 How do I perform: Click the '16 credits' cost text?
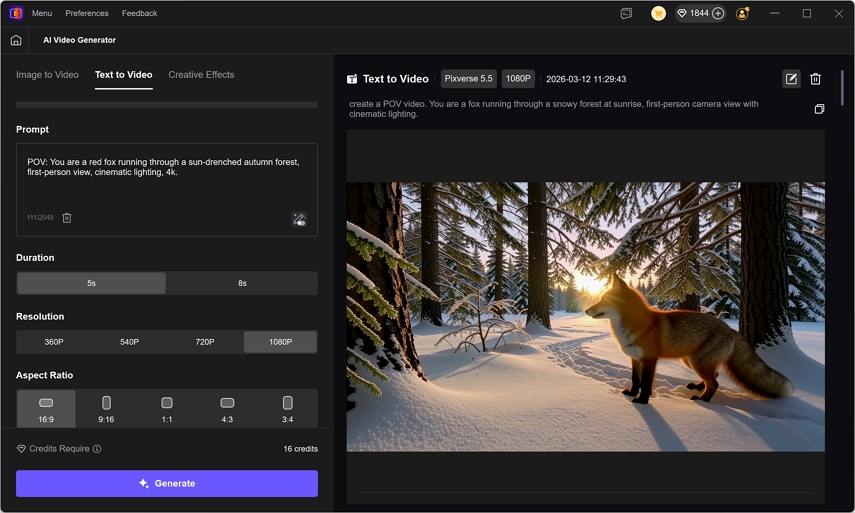click(300, 449)
